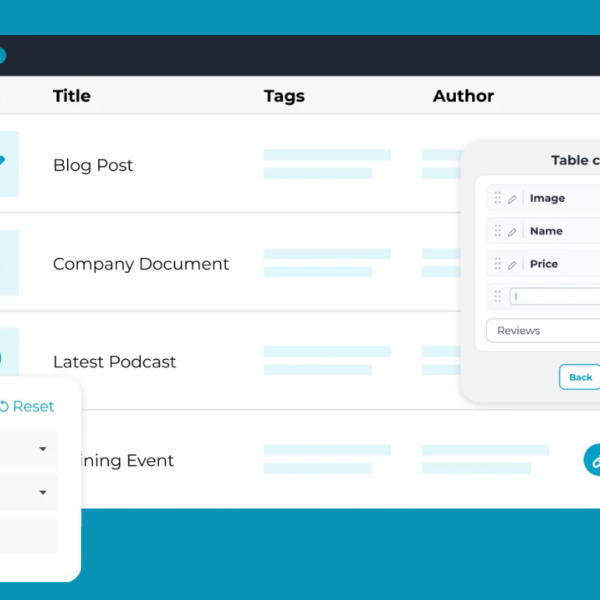The image size is (600, 600).
Task: Click the Training Event tags placeholder
Action: coord(327,459)
